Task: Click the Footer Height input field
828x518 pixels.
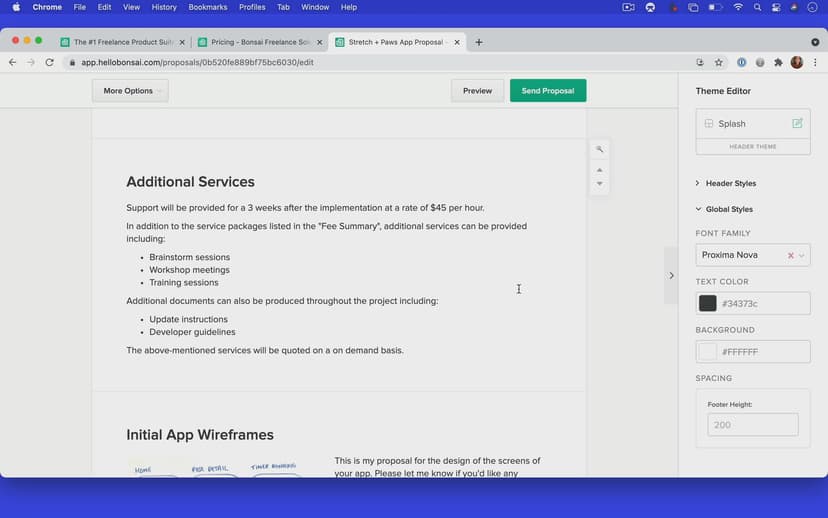Action: coord(752,425)
